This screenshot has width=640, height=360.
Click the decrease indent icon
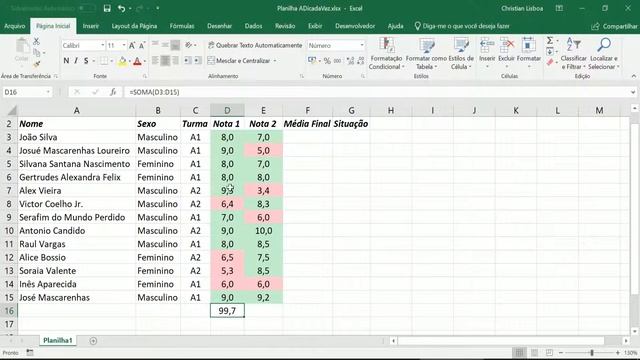187,60
